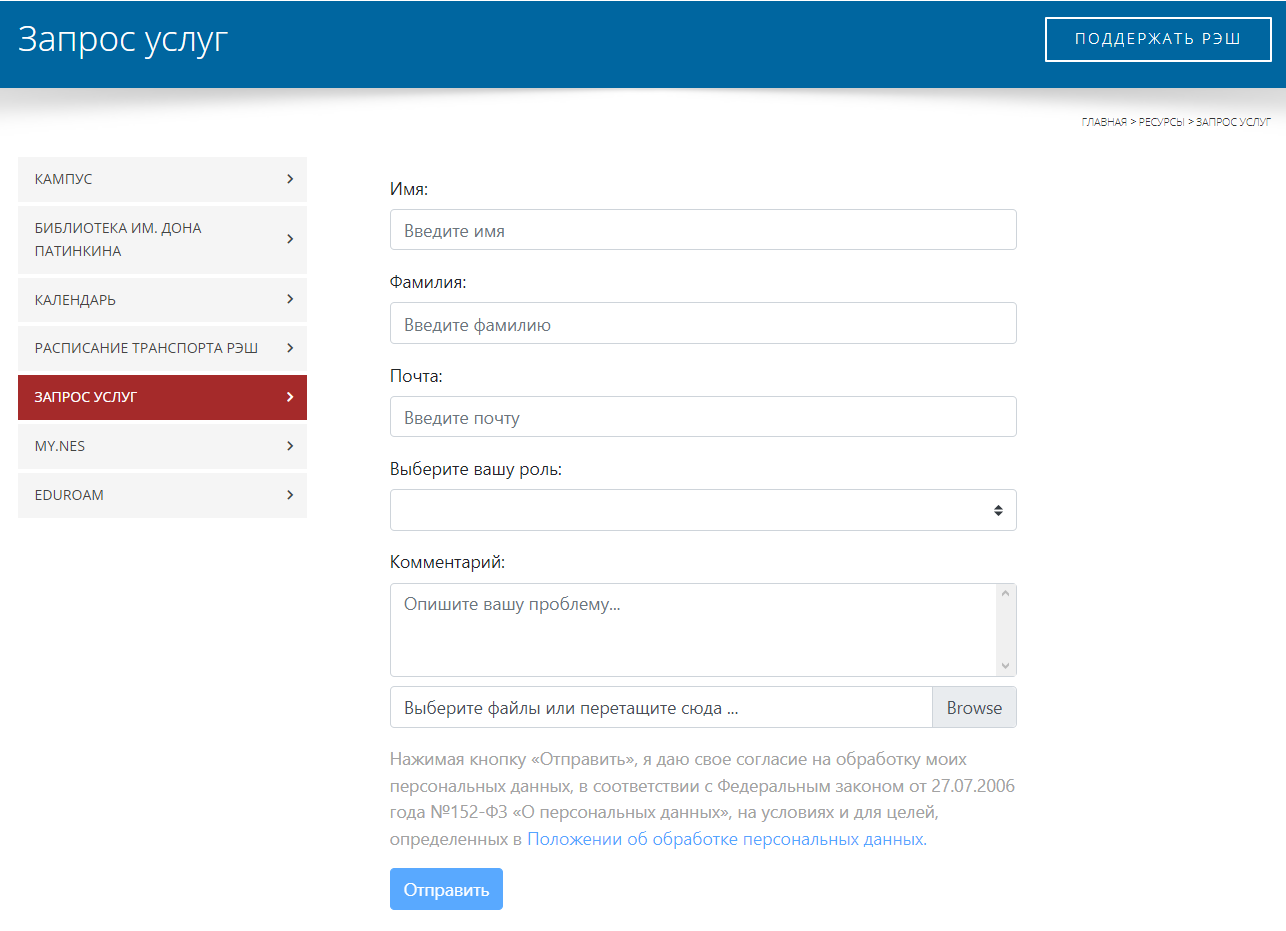Click the Фамилия: field label
The width and height of the screenshot is (1286, 931).
click(428, 282)
